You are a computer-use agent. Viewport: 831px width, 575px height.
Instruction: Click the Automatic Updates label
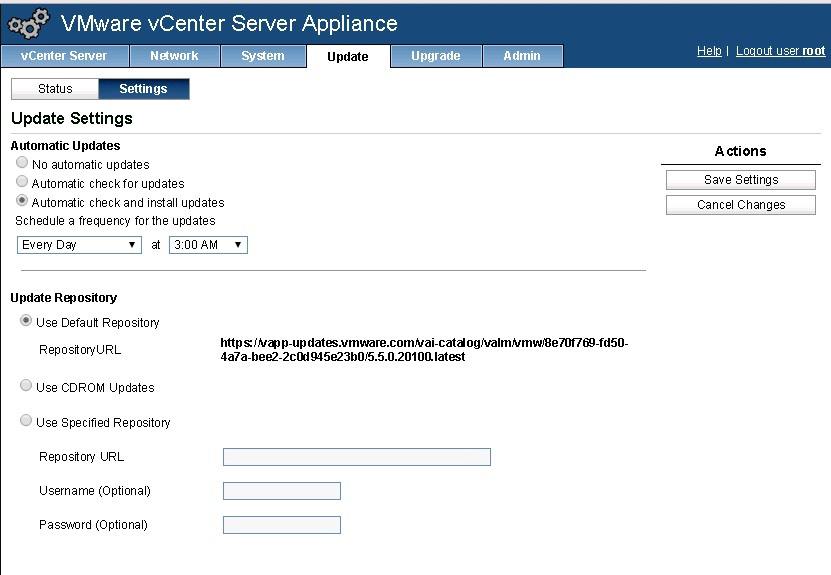(x=65, y=146)
